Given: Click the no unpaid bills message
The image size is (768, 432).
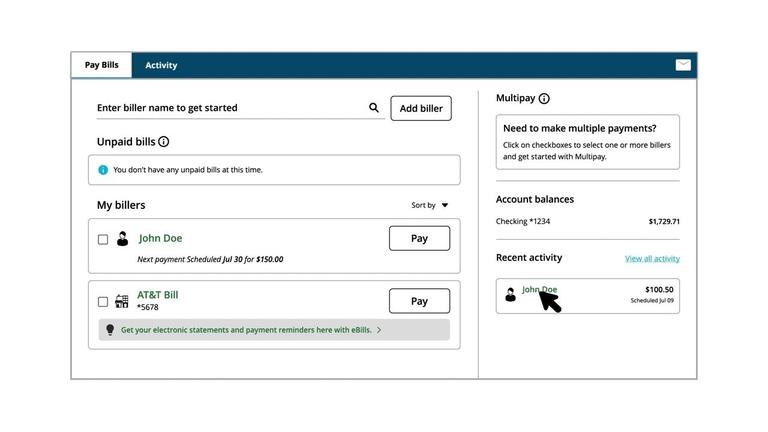Looking at the screenshot, I should (x=188, y=170).
